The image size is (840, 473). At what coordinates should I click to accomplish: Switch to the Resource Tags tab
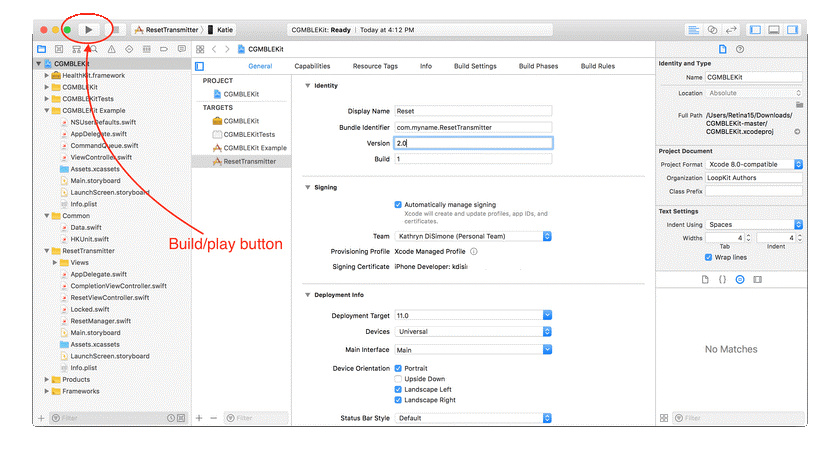[x=375, y=66]
